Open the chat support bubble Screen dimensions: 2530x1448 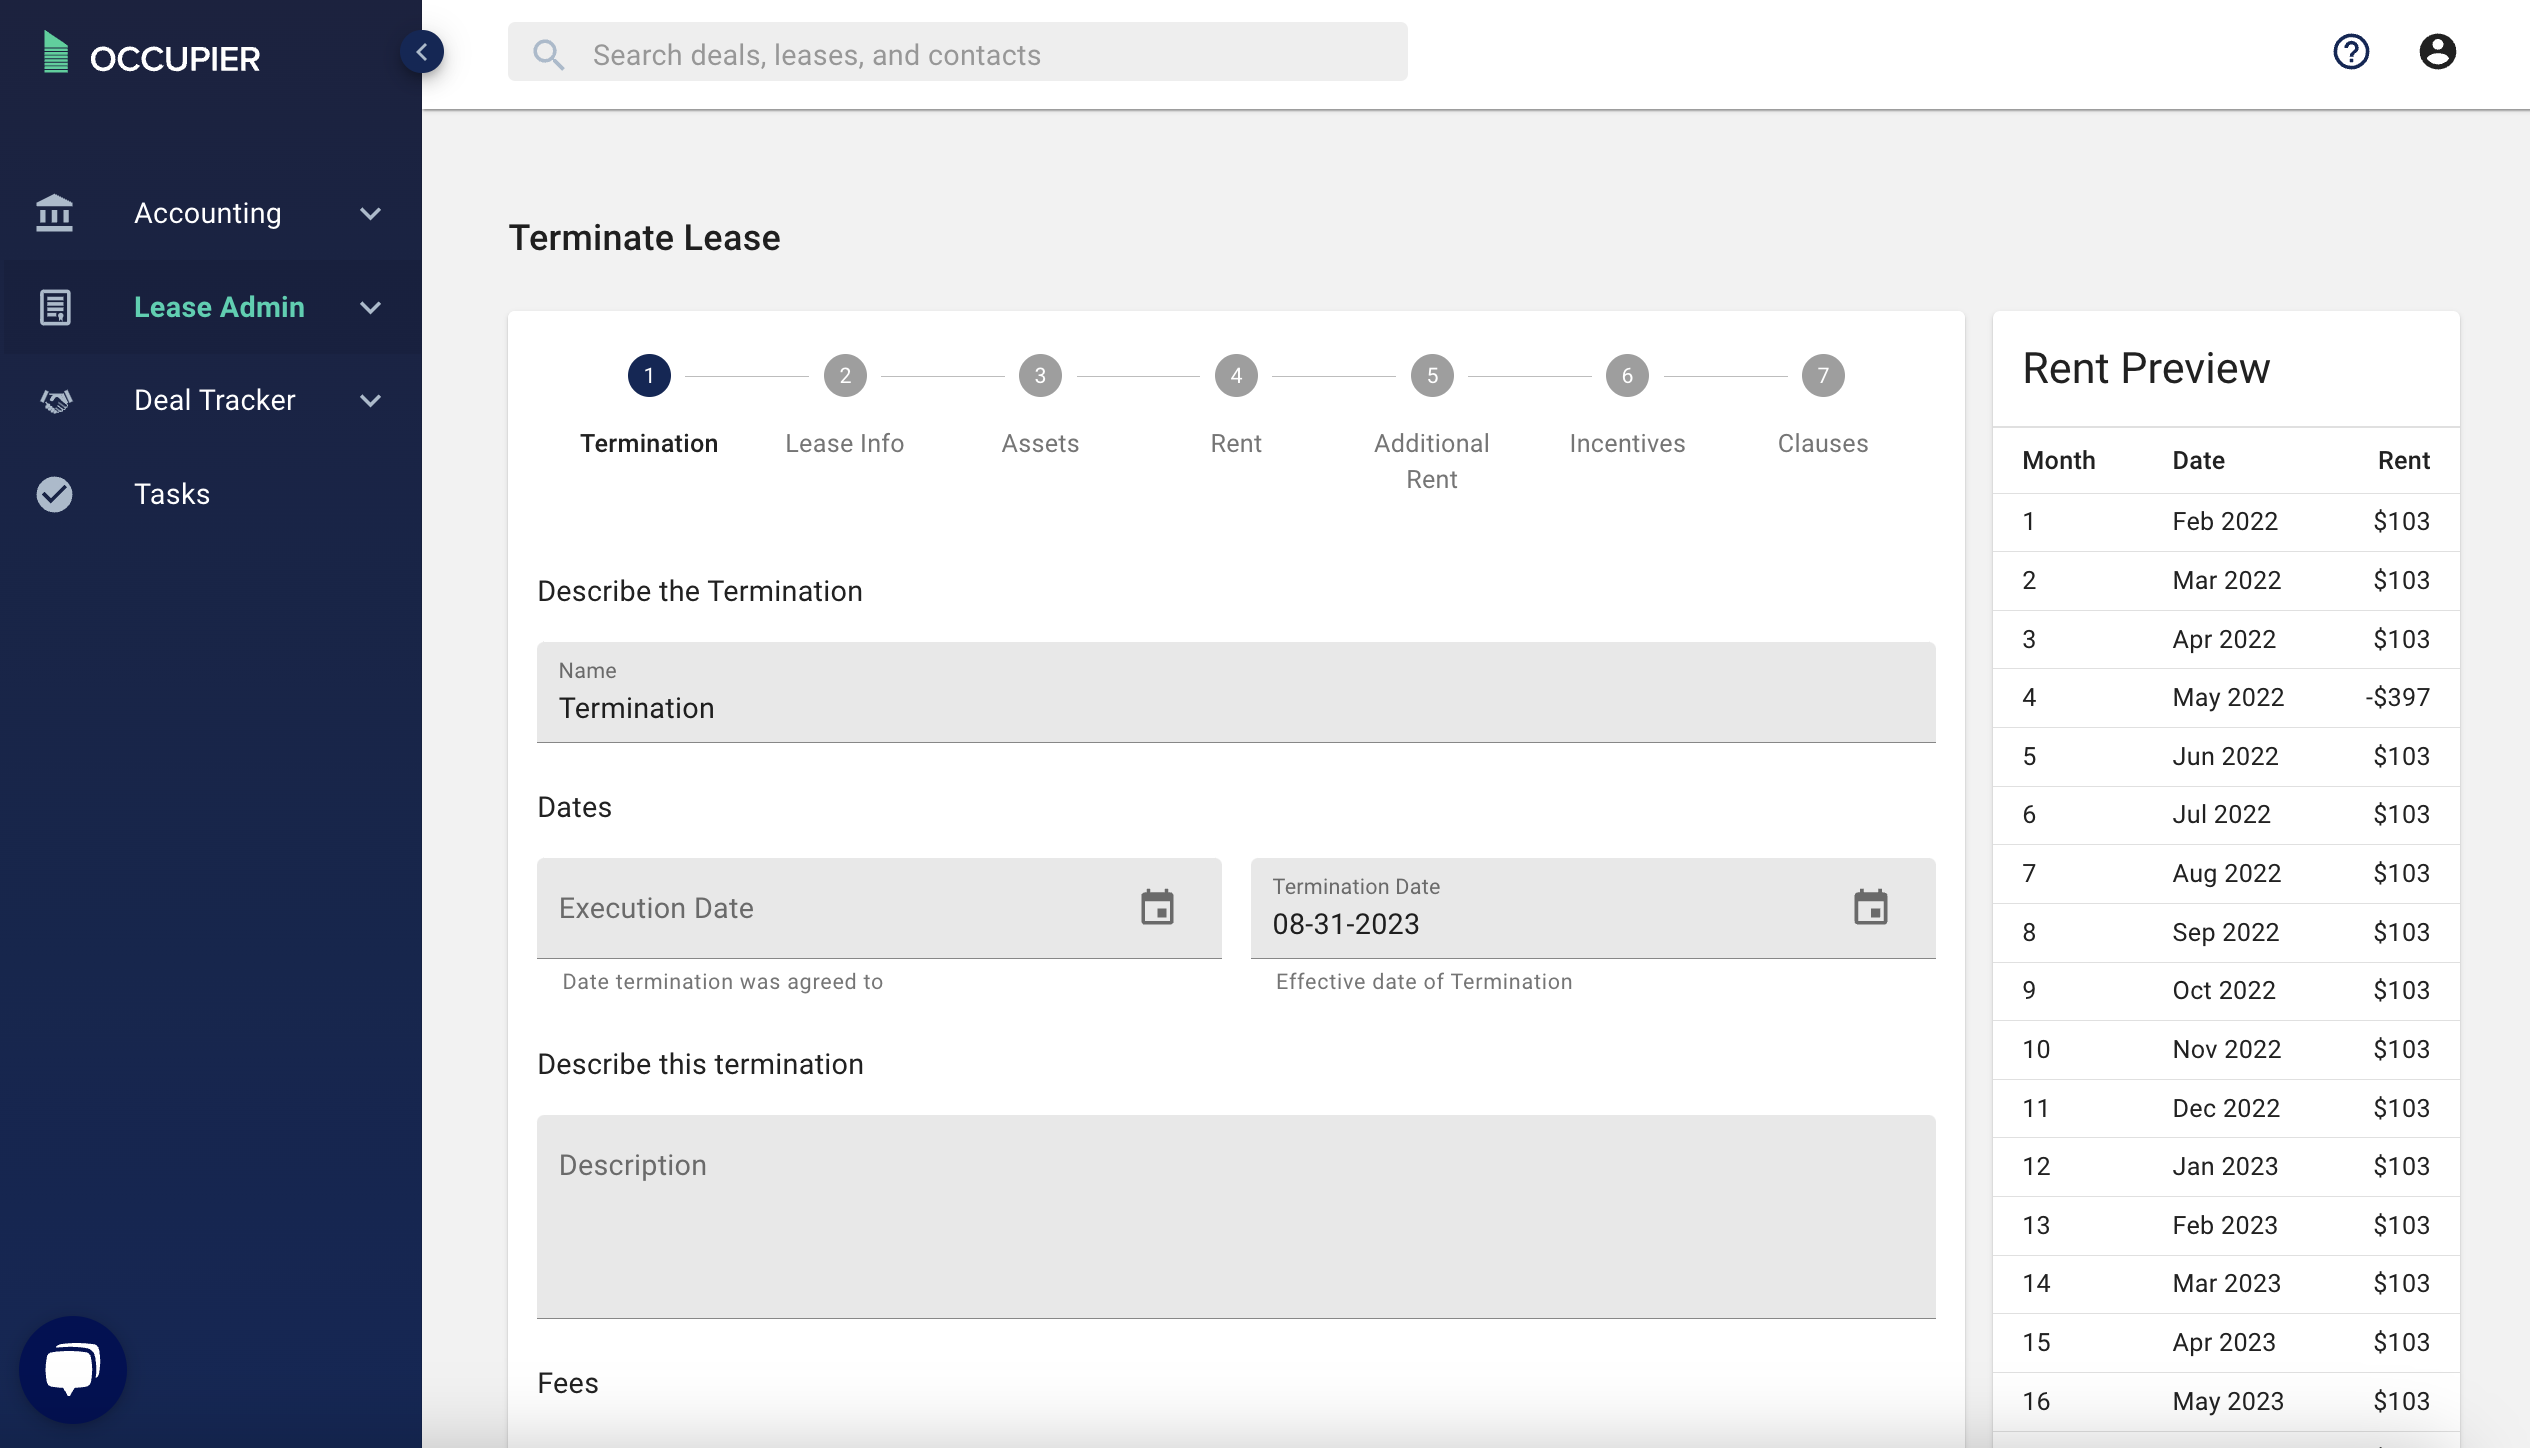73,1368
